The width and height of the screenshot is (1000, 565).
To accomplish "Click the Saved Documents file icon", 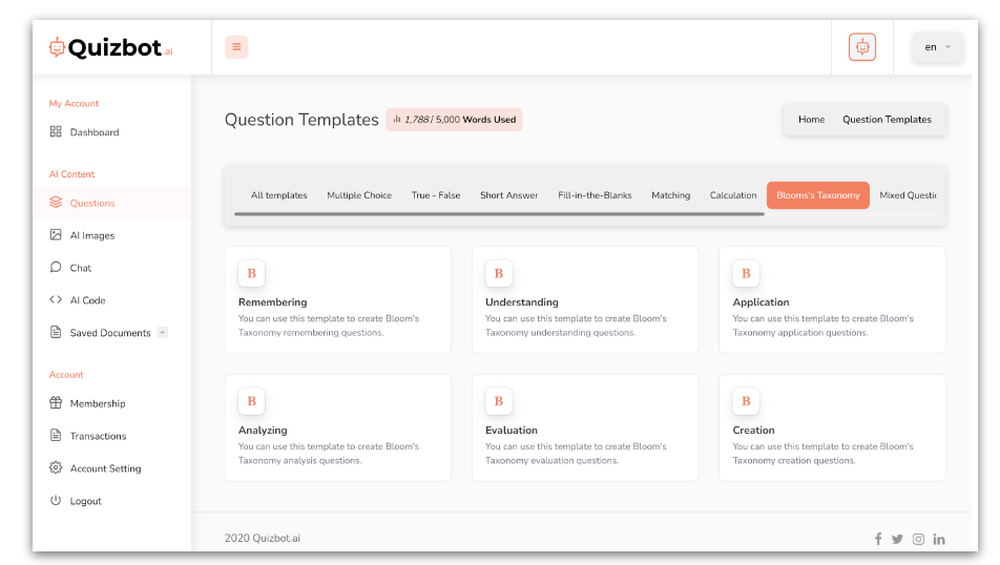I will (55, 332).
